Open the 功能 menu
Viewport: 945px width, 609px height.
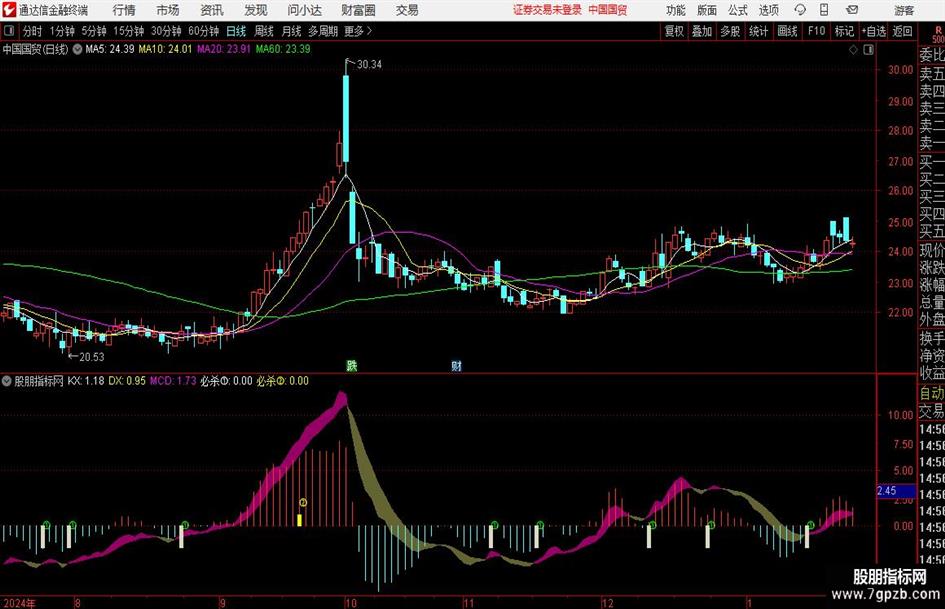click(676, 10)
